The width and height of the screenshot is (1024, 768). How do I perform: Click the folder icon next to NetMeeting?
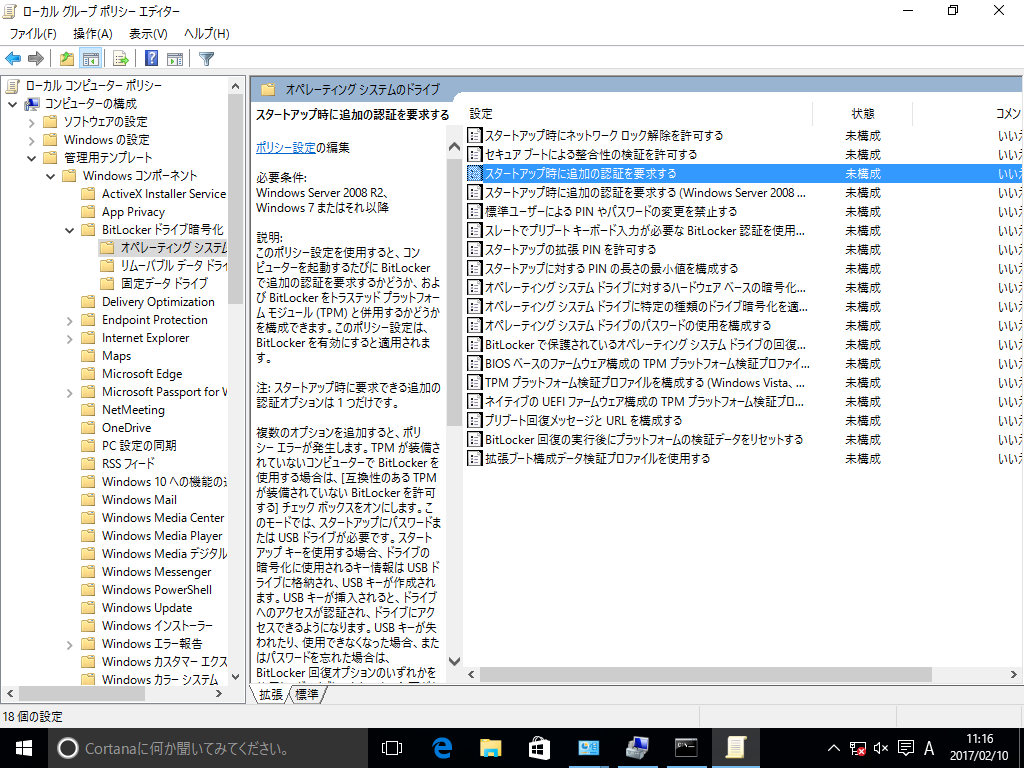tap(88, 410)
